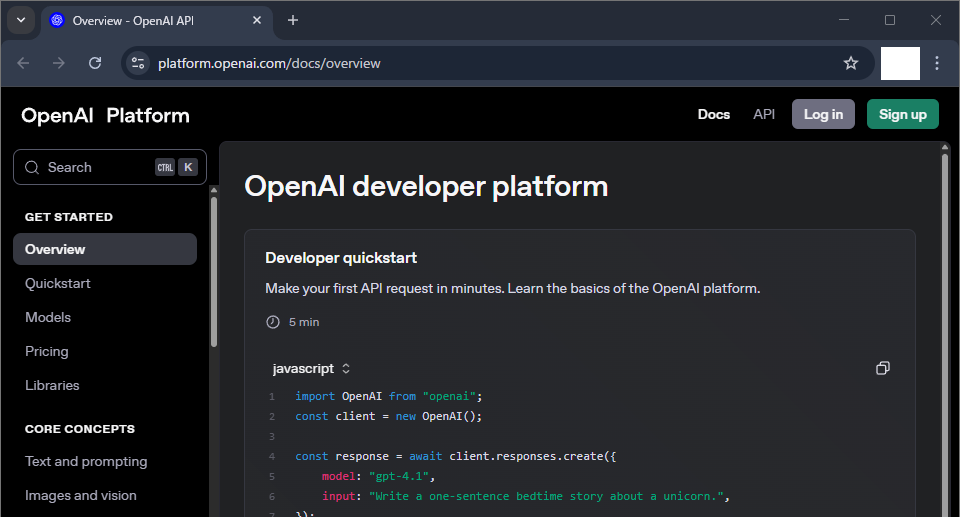
Task: Copy the code snippet with the copy icon
Action: coord(882,368)
